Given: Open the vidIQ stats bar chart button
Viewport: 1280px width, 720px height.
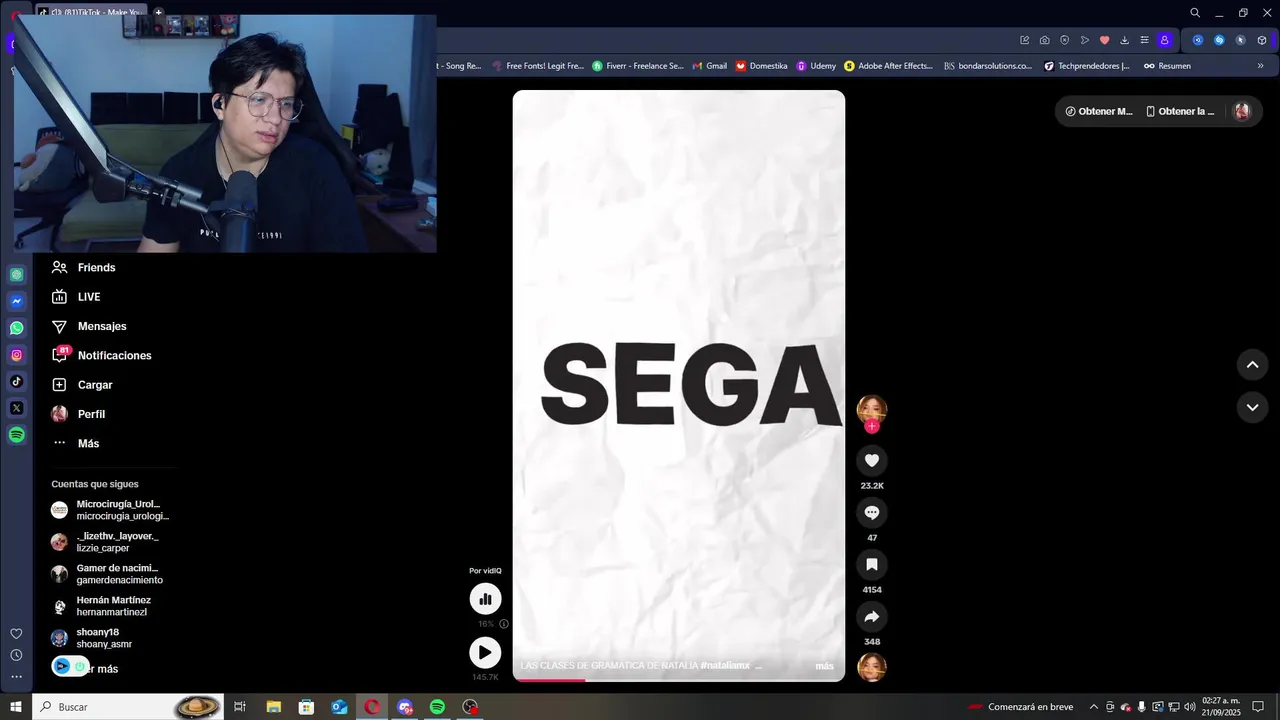Looking at the screenshot, I should [485, 599].
